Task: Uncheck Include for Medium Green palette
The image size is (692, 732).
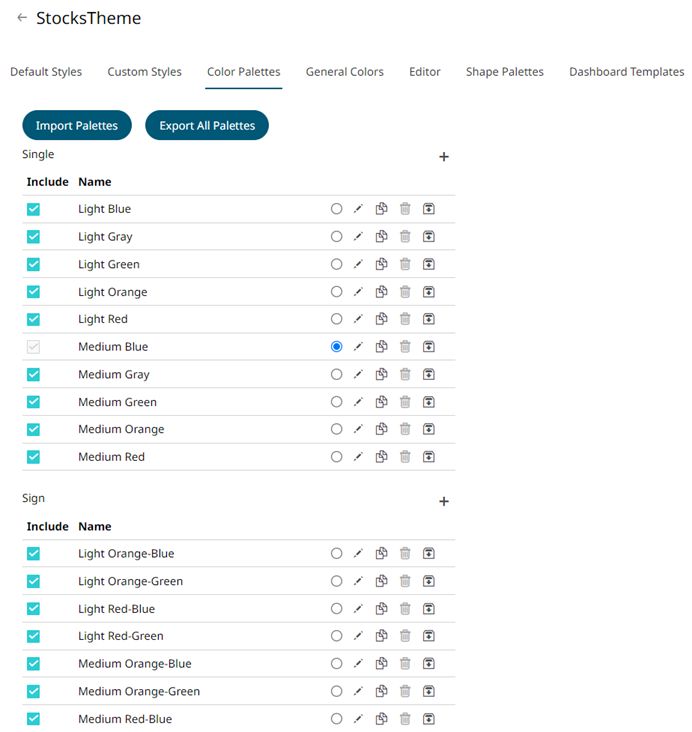Action: coord(33,402)
